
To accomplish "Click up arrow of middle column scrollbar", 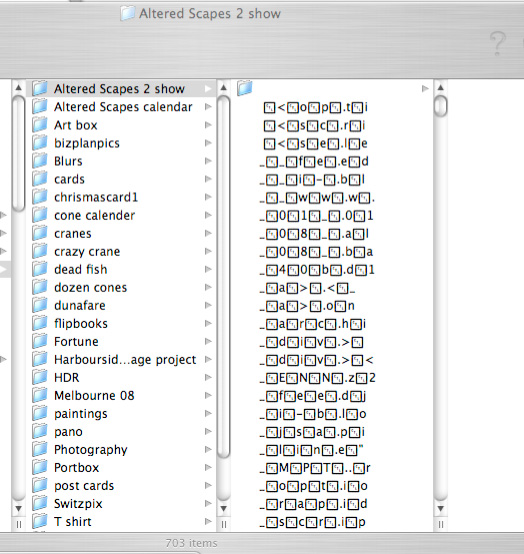I will tap(223, 87).
